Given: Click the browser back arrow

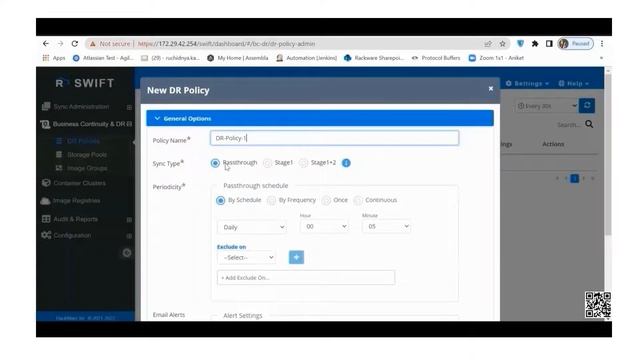Looking at the screenshot, I should tap(46, 44).
